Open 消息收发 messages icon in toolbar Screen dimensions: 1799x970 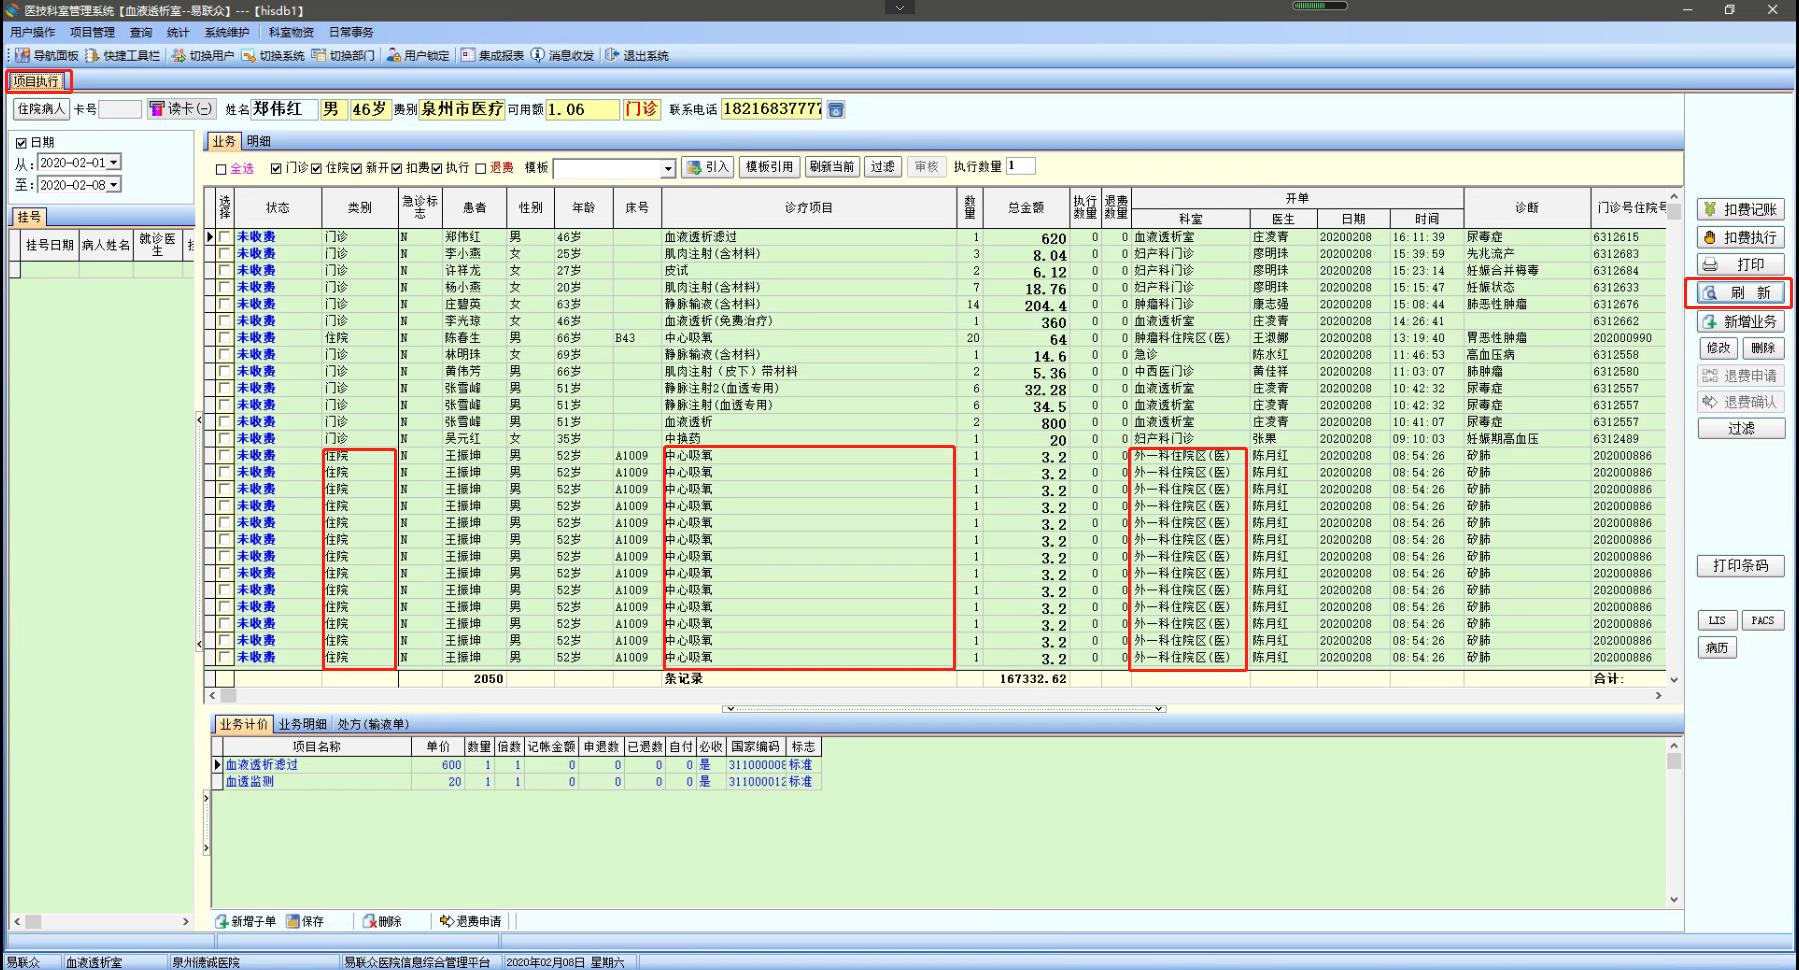point(538,56)
